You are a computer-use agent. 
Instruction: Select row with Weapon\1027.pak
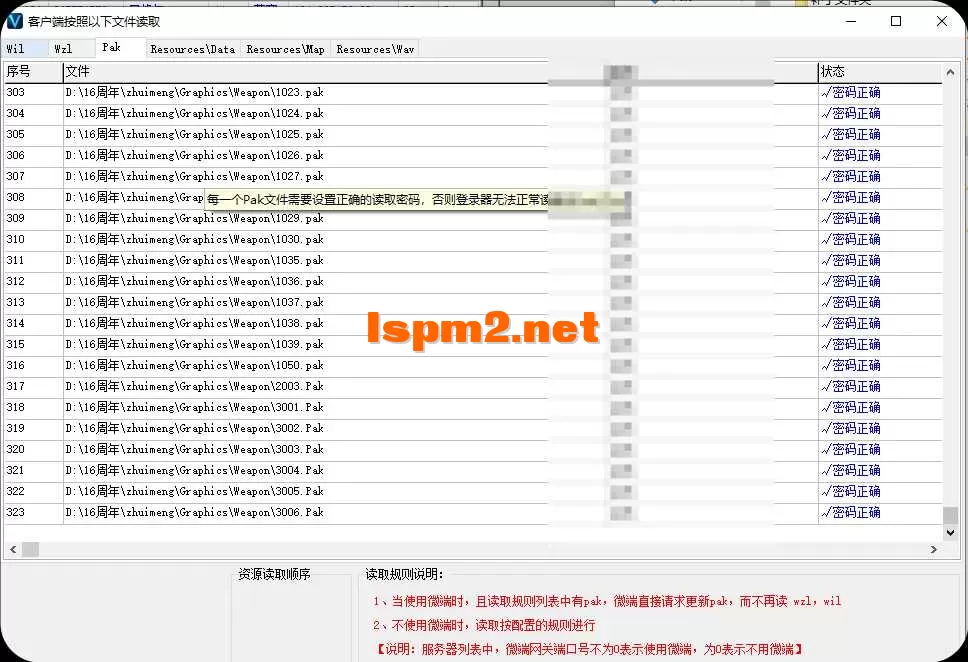click(x=474, y=177)
